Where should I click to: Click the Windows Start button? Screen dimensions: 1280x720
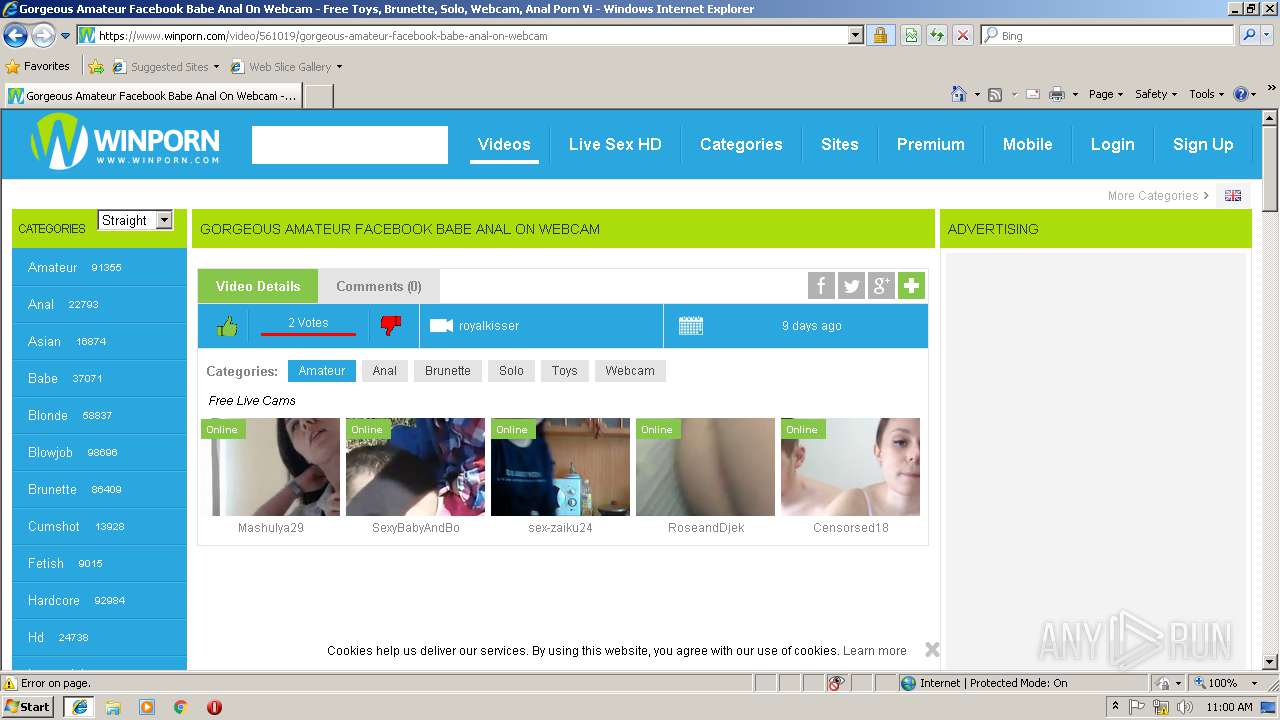click(x=28, y=707)
